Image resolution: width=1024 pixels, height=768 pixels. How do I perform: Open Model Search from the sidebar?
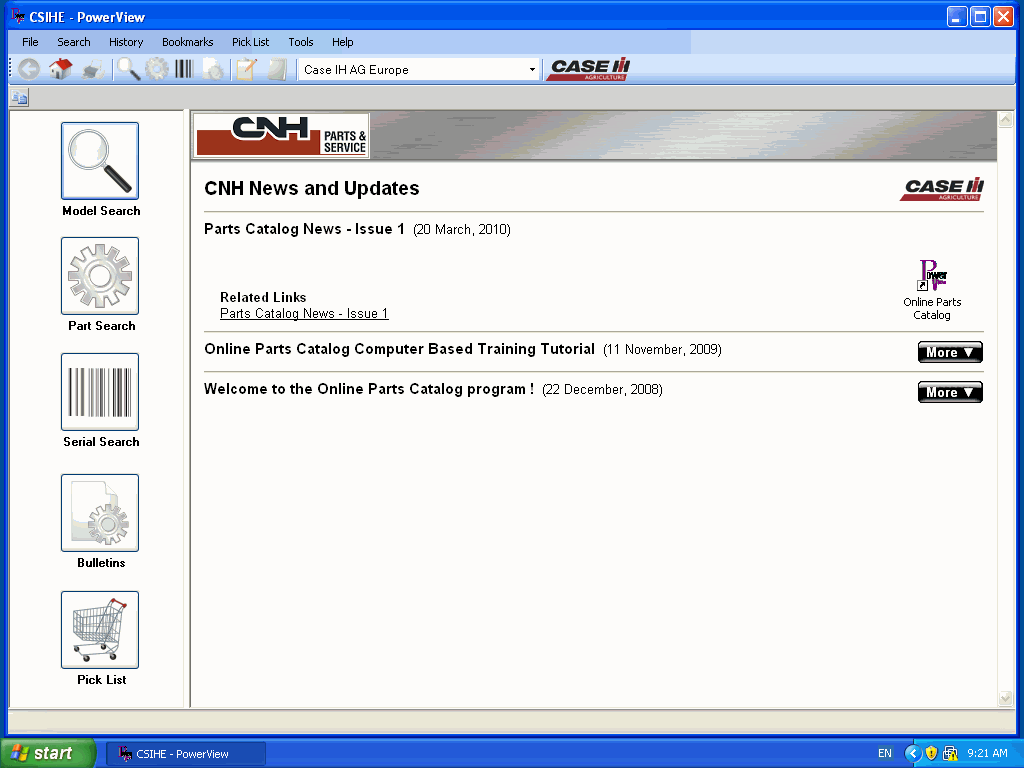click(100, 161)
